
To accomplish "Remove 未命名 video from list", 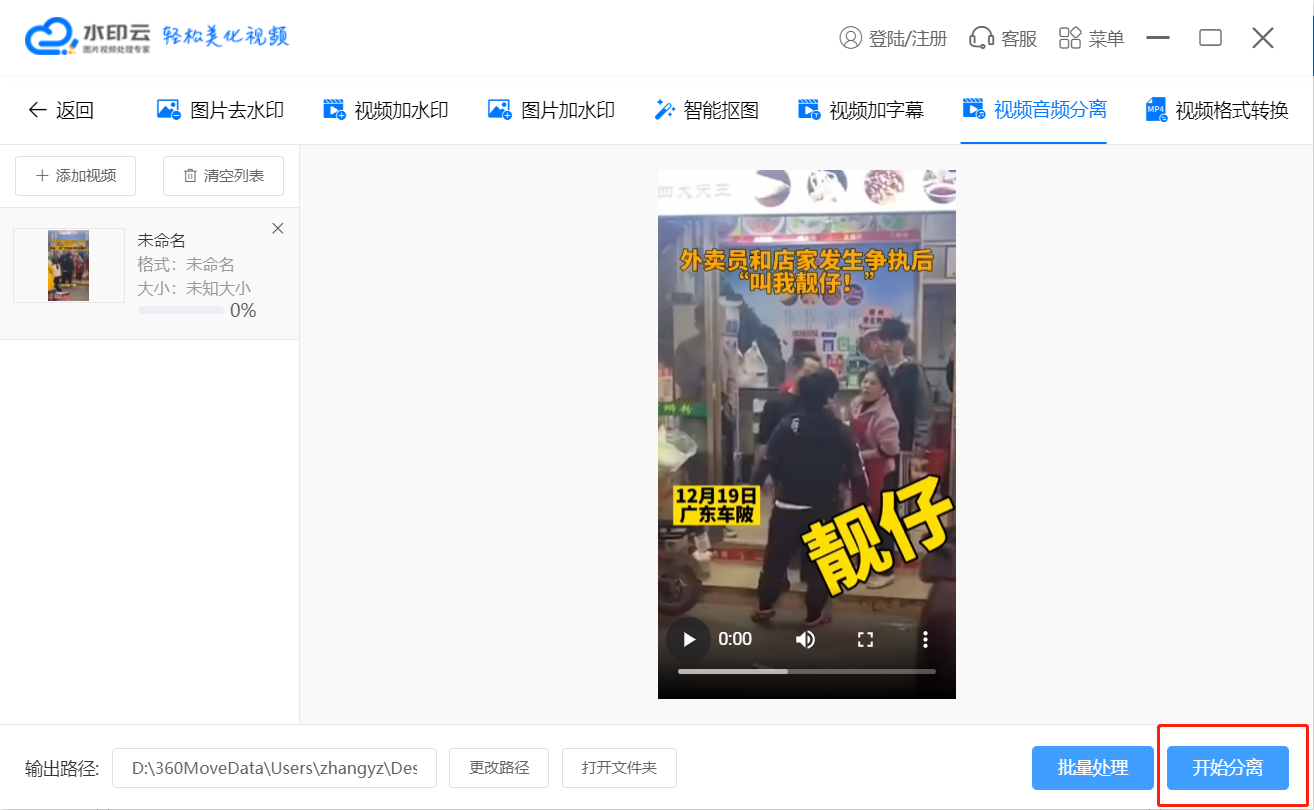I will click(278, 228).
